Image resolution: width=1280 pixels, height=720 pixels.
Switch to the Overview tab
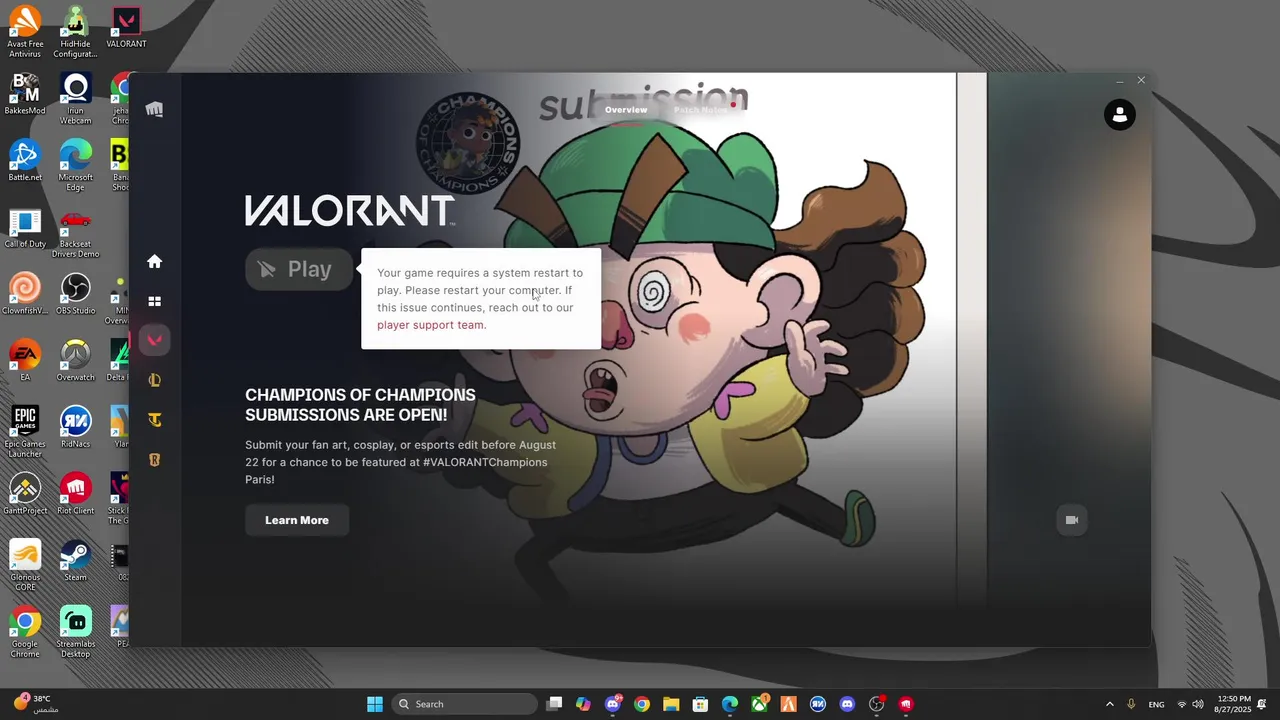(626, 110)
